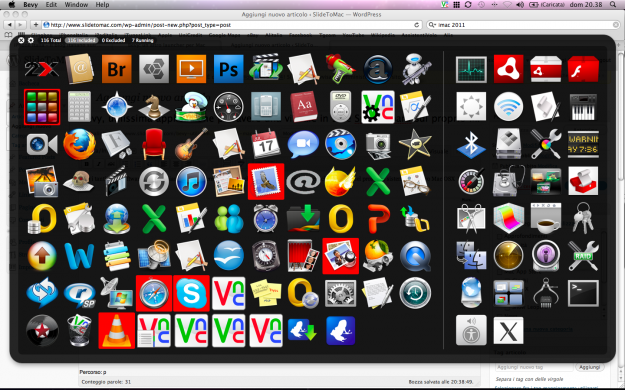
Task: Launch VoiceOver Utility icon
Action: coord(471,331)
